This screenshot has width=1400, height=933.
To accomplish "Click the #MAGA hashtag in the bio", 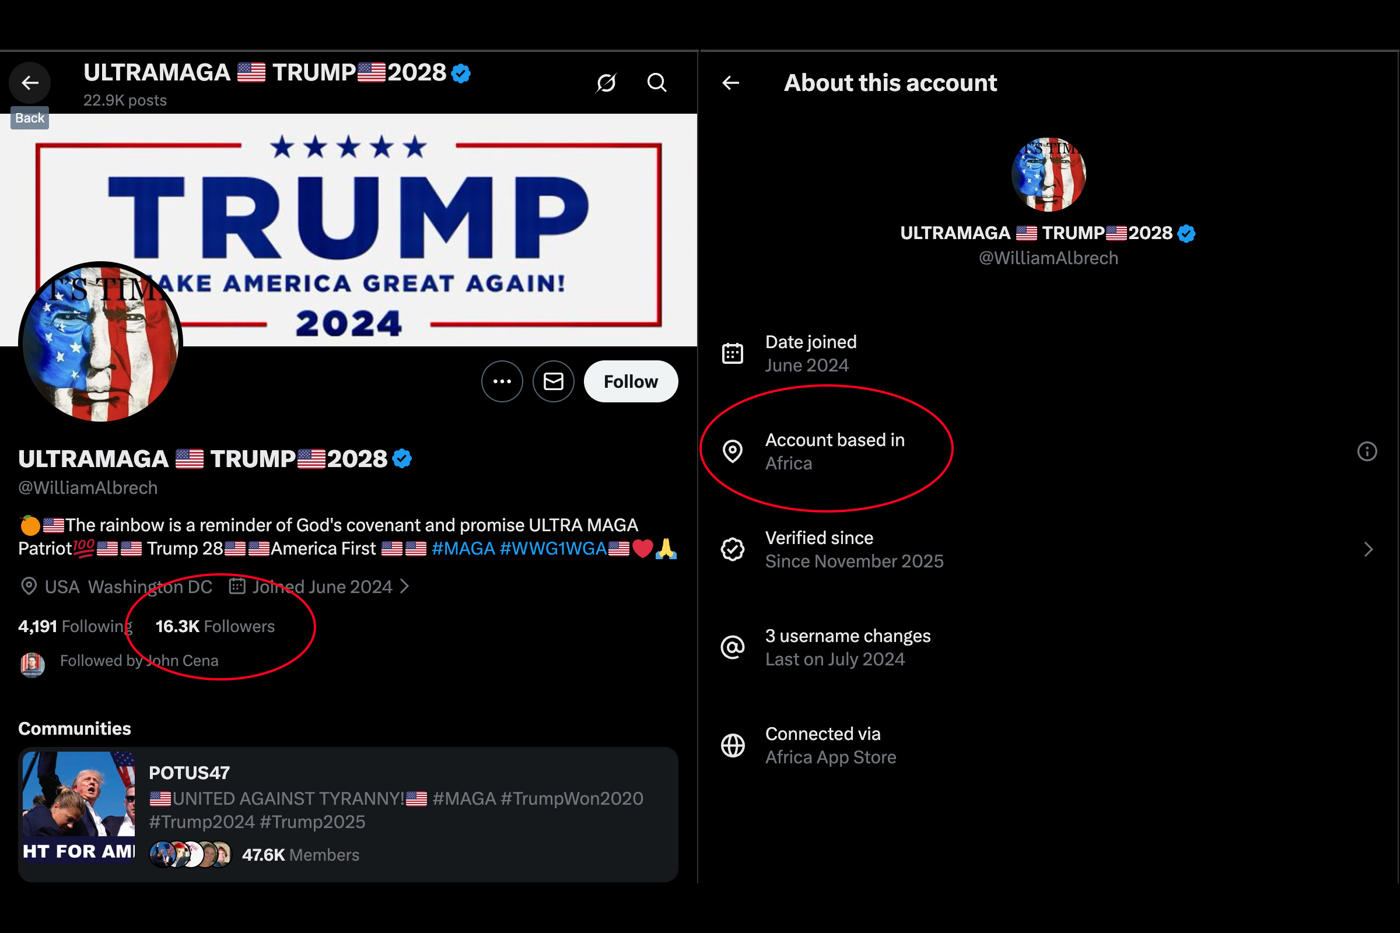I will (x=463, y=548).
